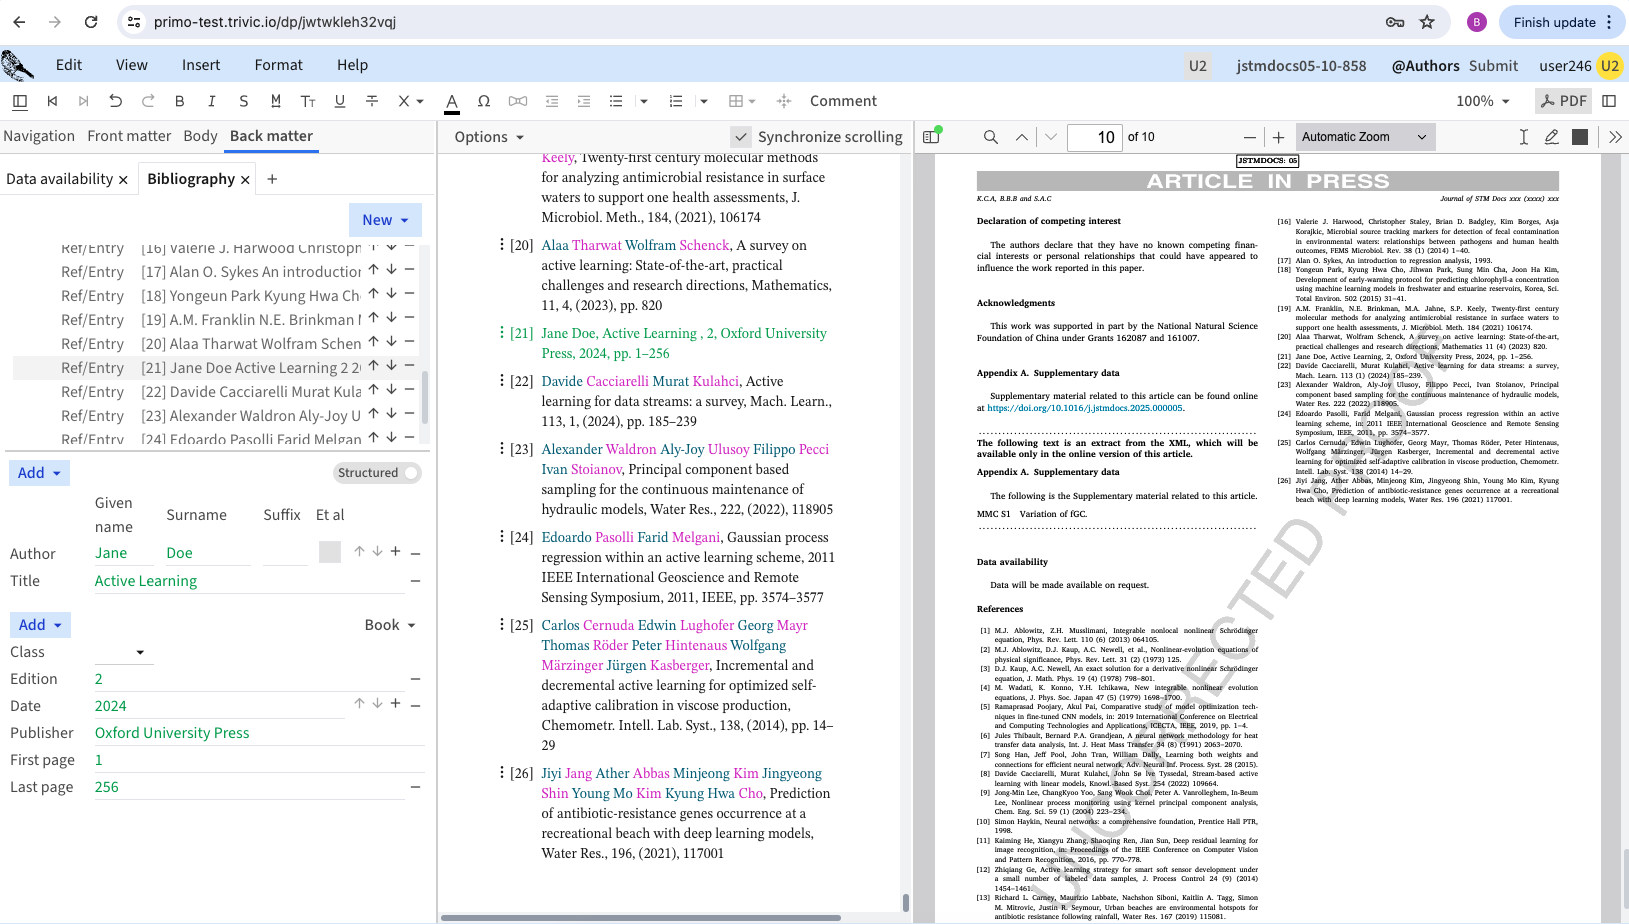Image resolution: width=1629 pixels, height=924 pixels.
Task: Open the Book reference type dropdown
Action: pyautogui.click(x=390, y=625)
